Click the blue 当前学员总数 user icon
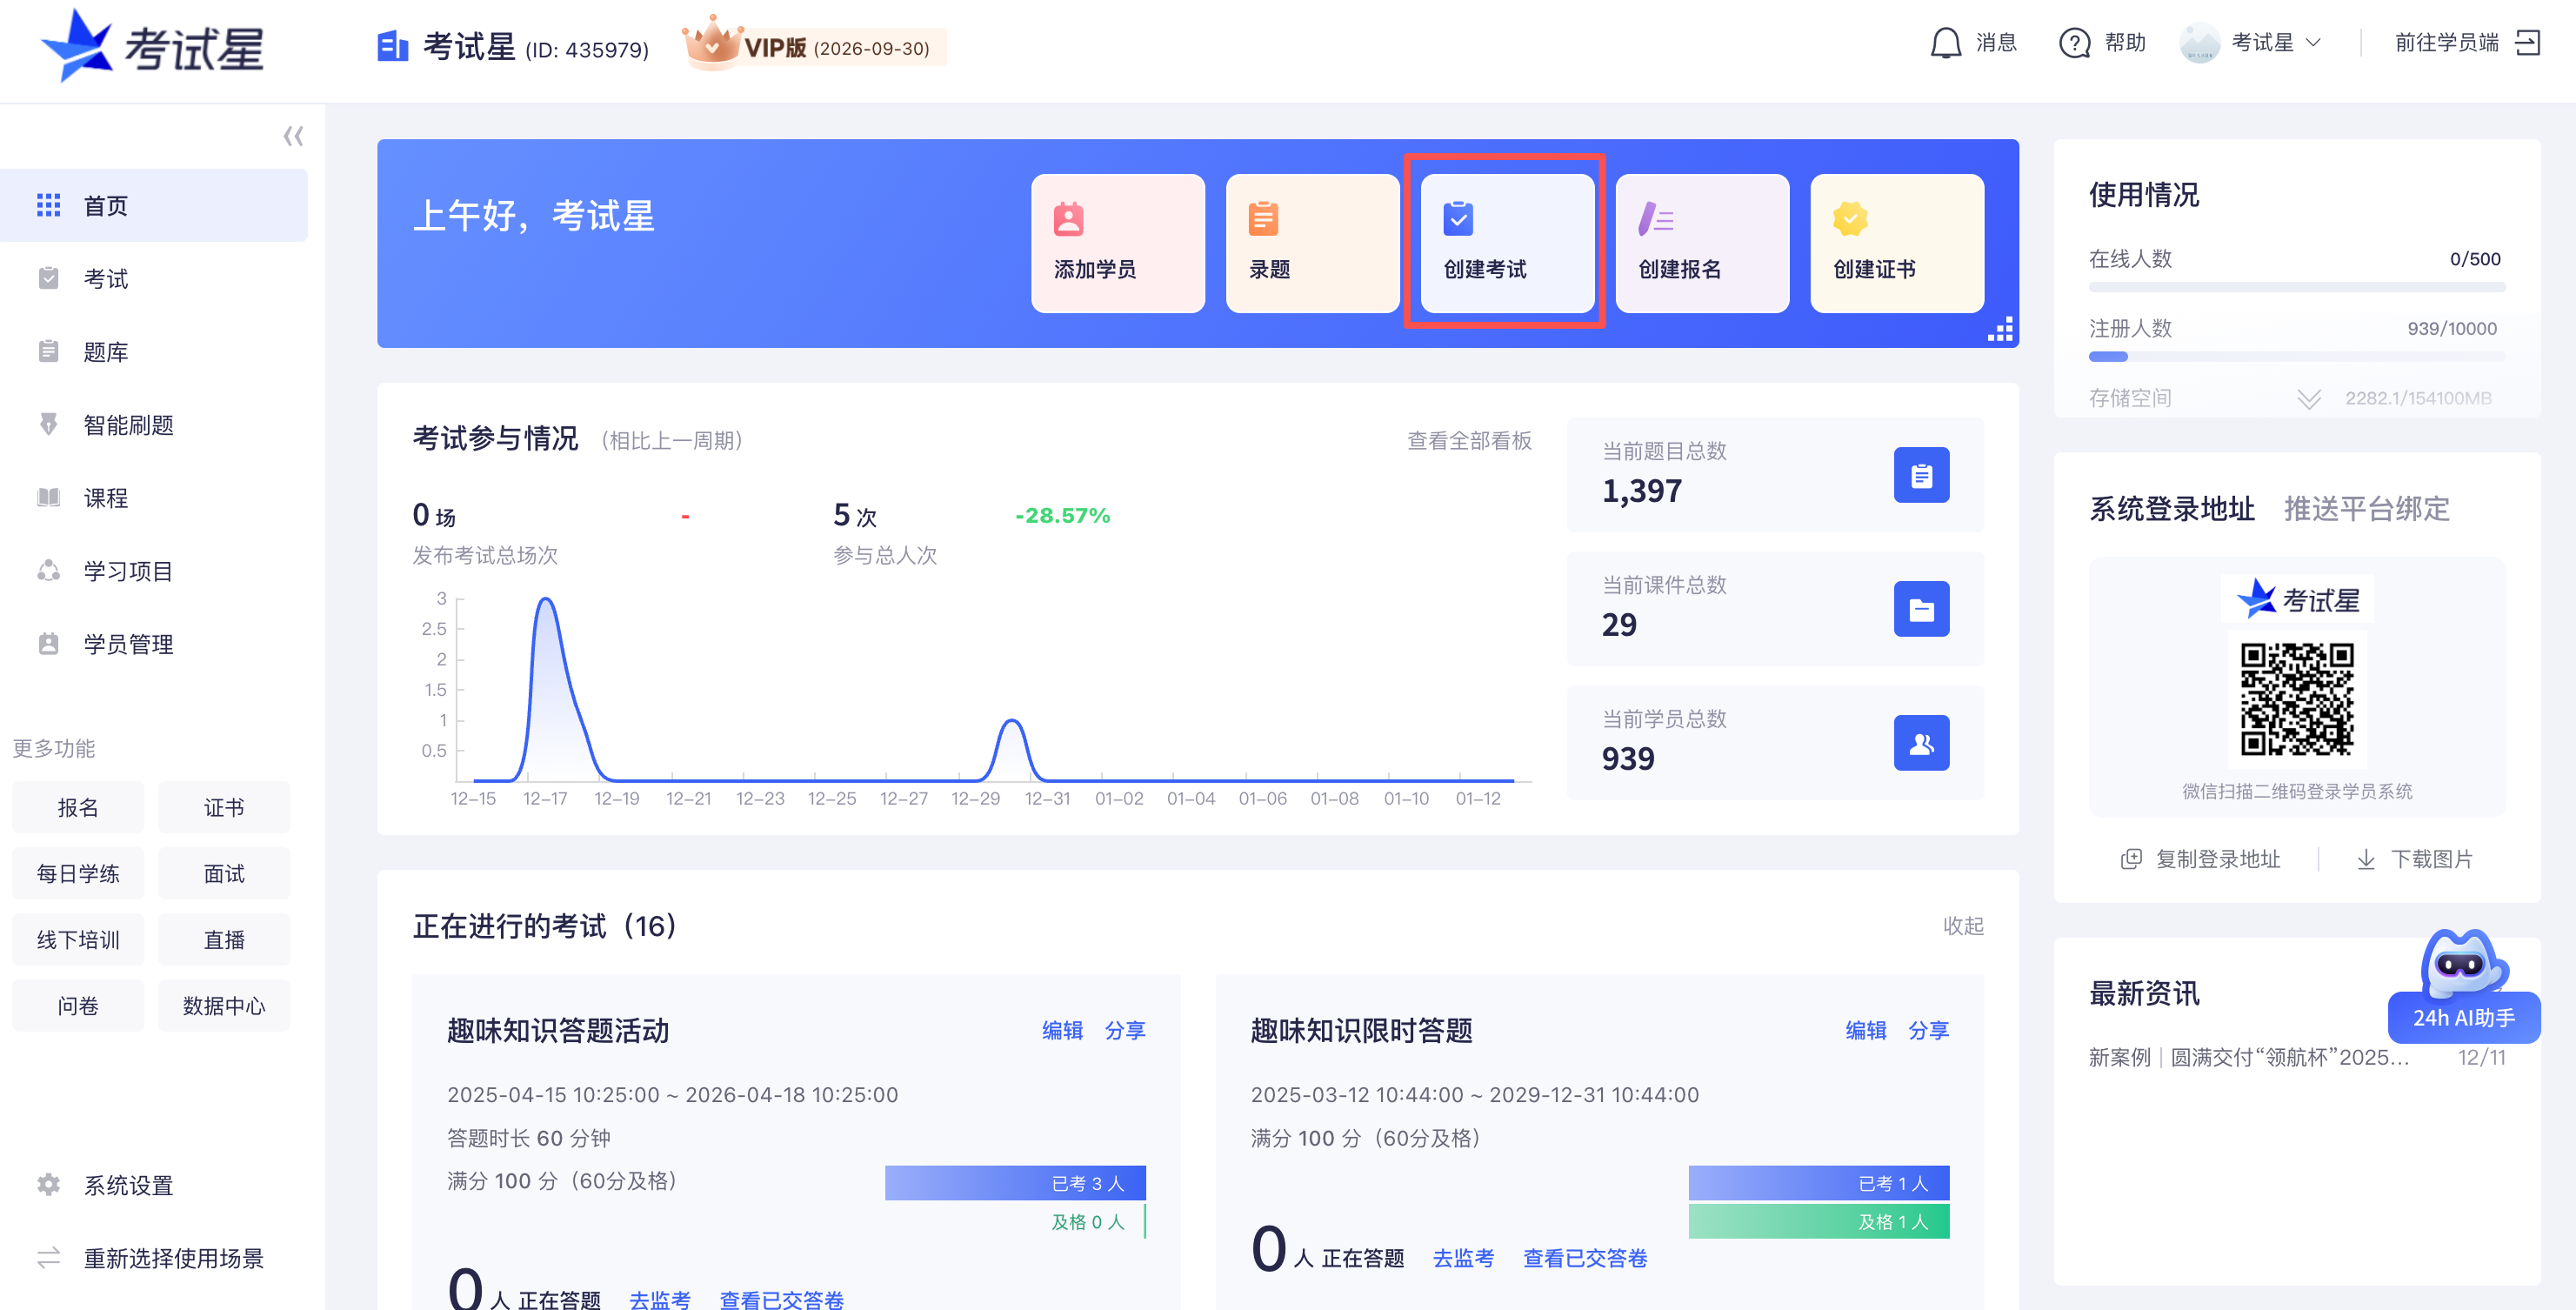Screen dimensions: 2576x1310 pyautogui.click(x=1920, y=743)
